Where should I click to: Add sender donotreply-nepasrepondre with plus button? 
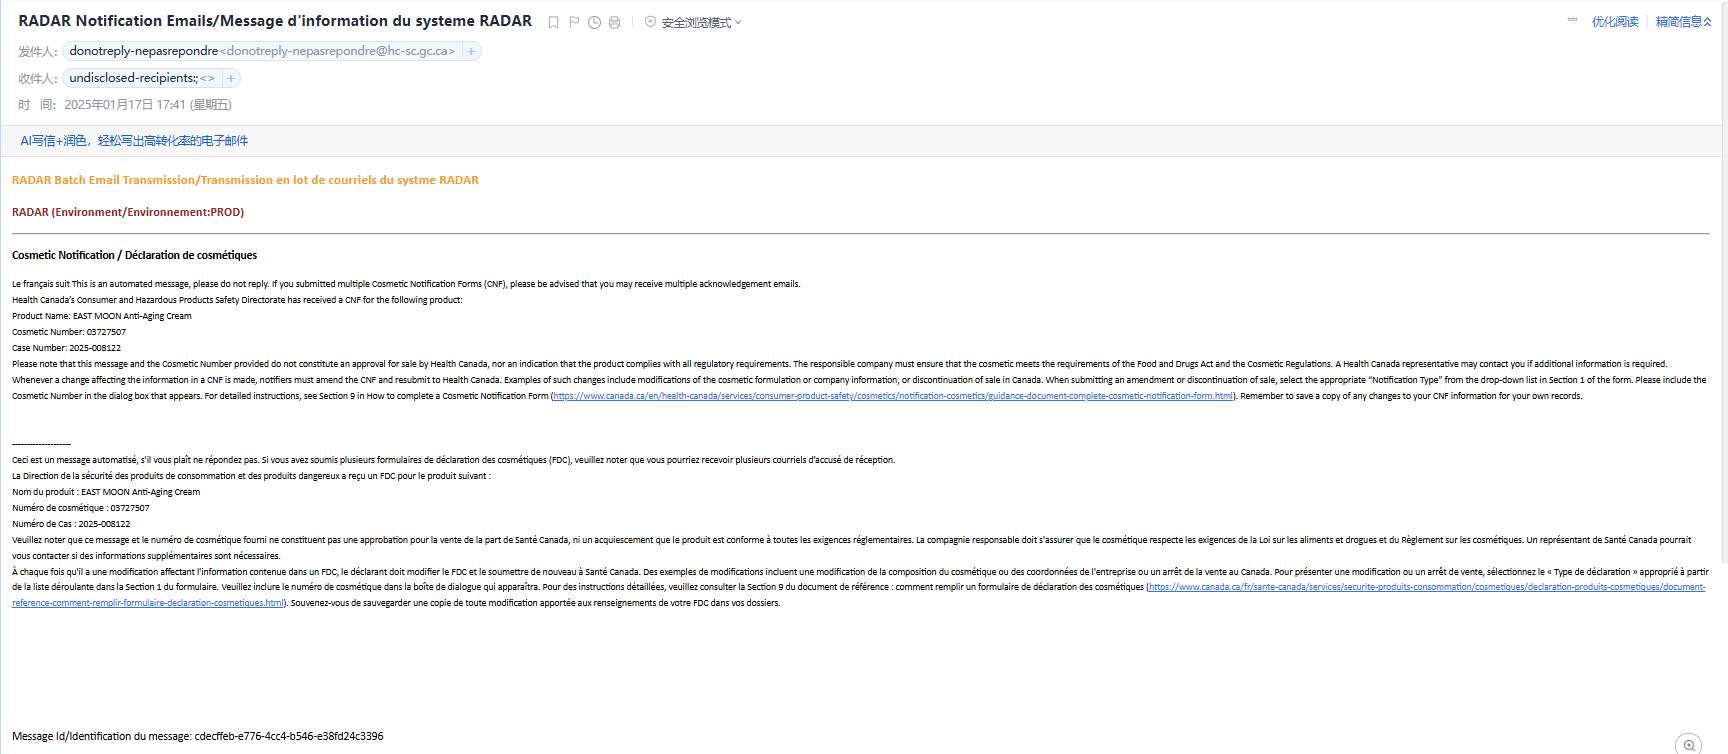pos(471,51)
